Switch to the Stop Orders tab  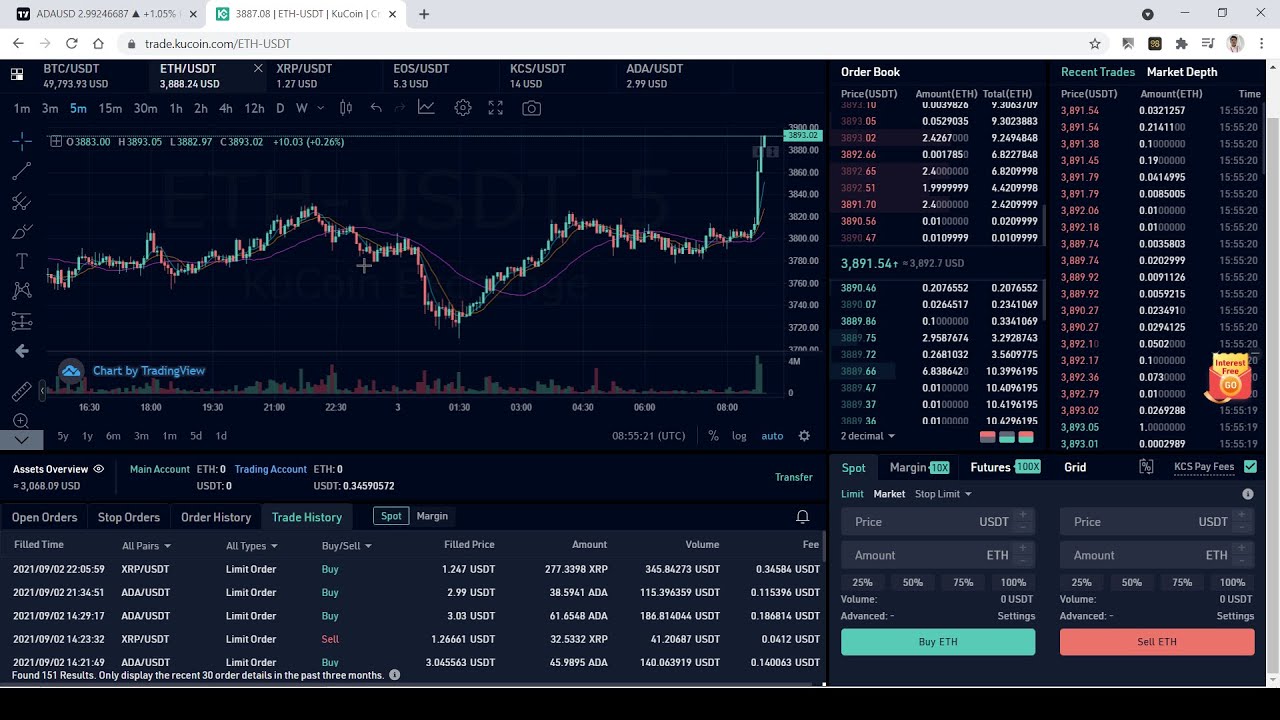click(129, 517)
